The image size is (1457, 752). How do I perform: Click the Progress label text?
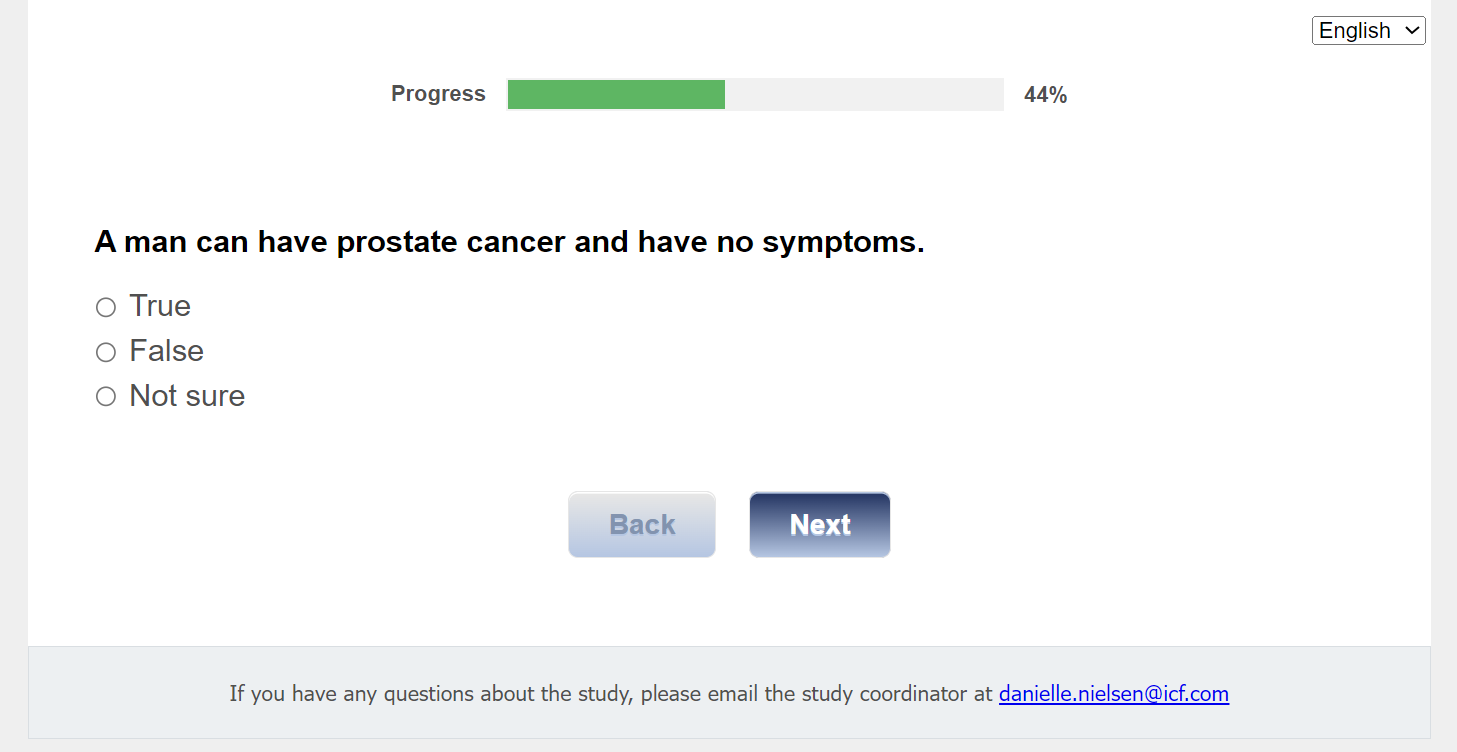point(438,94)
